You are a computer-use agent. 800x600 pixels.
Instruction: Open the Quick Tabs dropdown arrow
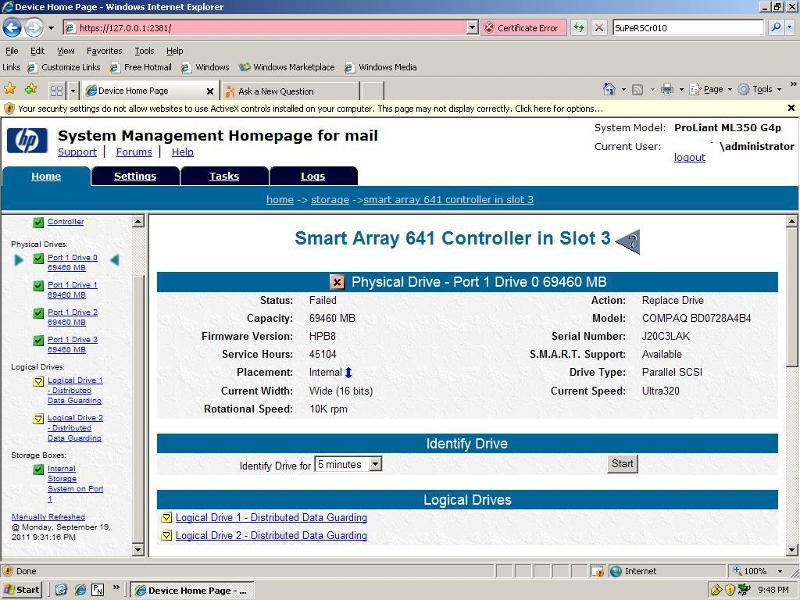tap(72, 91)
